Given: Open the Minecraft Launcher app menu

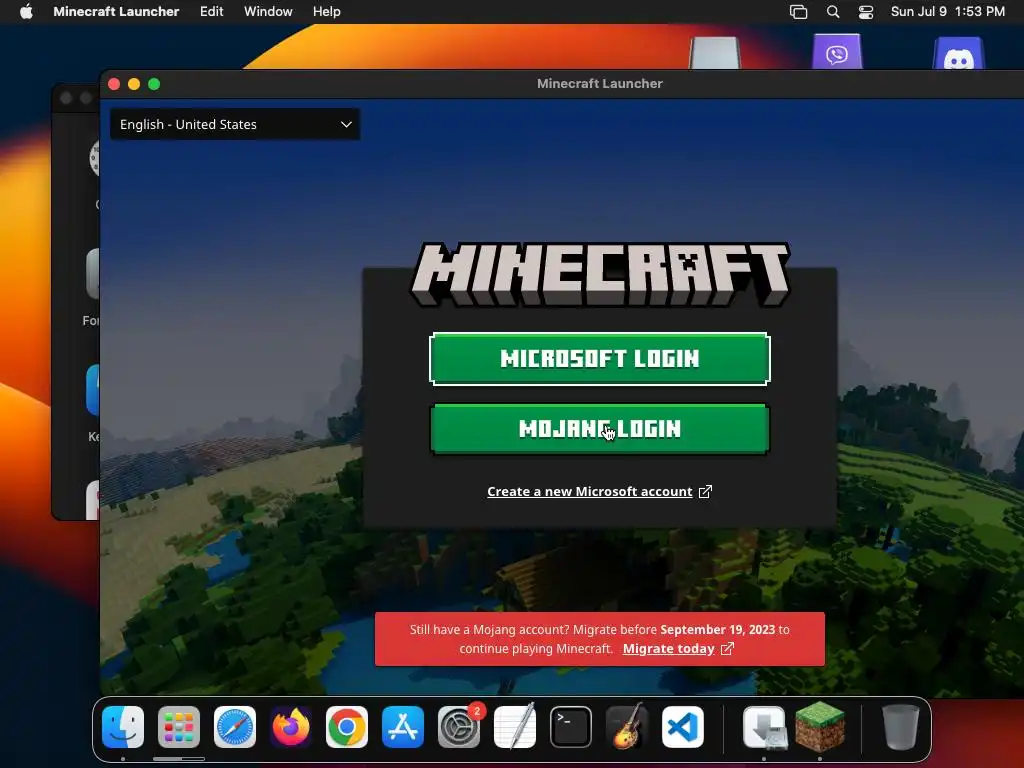Looking at the screenshot, I should point(116,12).
